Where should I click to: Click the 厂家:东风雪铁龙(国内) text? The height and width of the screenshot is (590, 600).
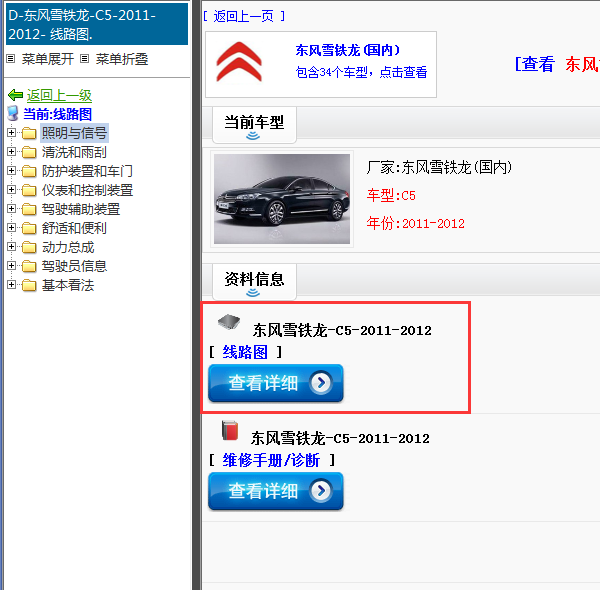pyautogui.click(x=439, y=168)
